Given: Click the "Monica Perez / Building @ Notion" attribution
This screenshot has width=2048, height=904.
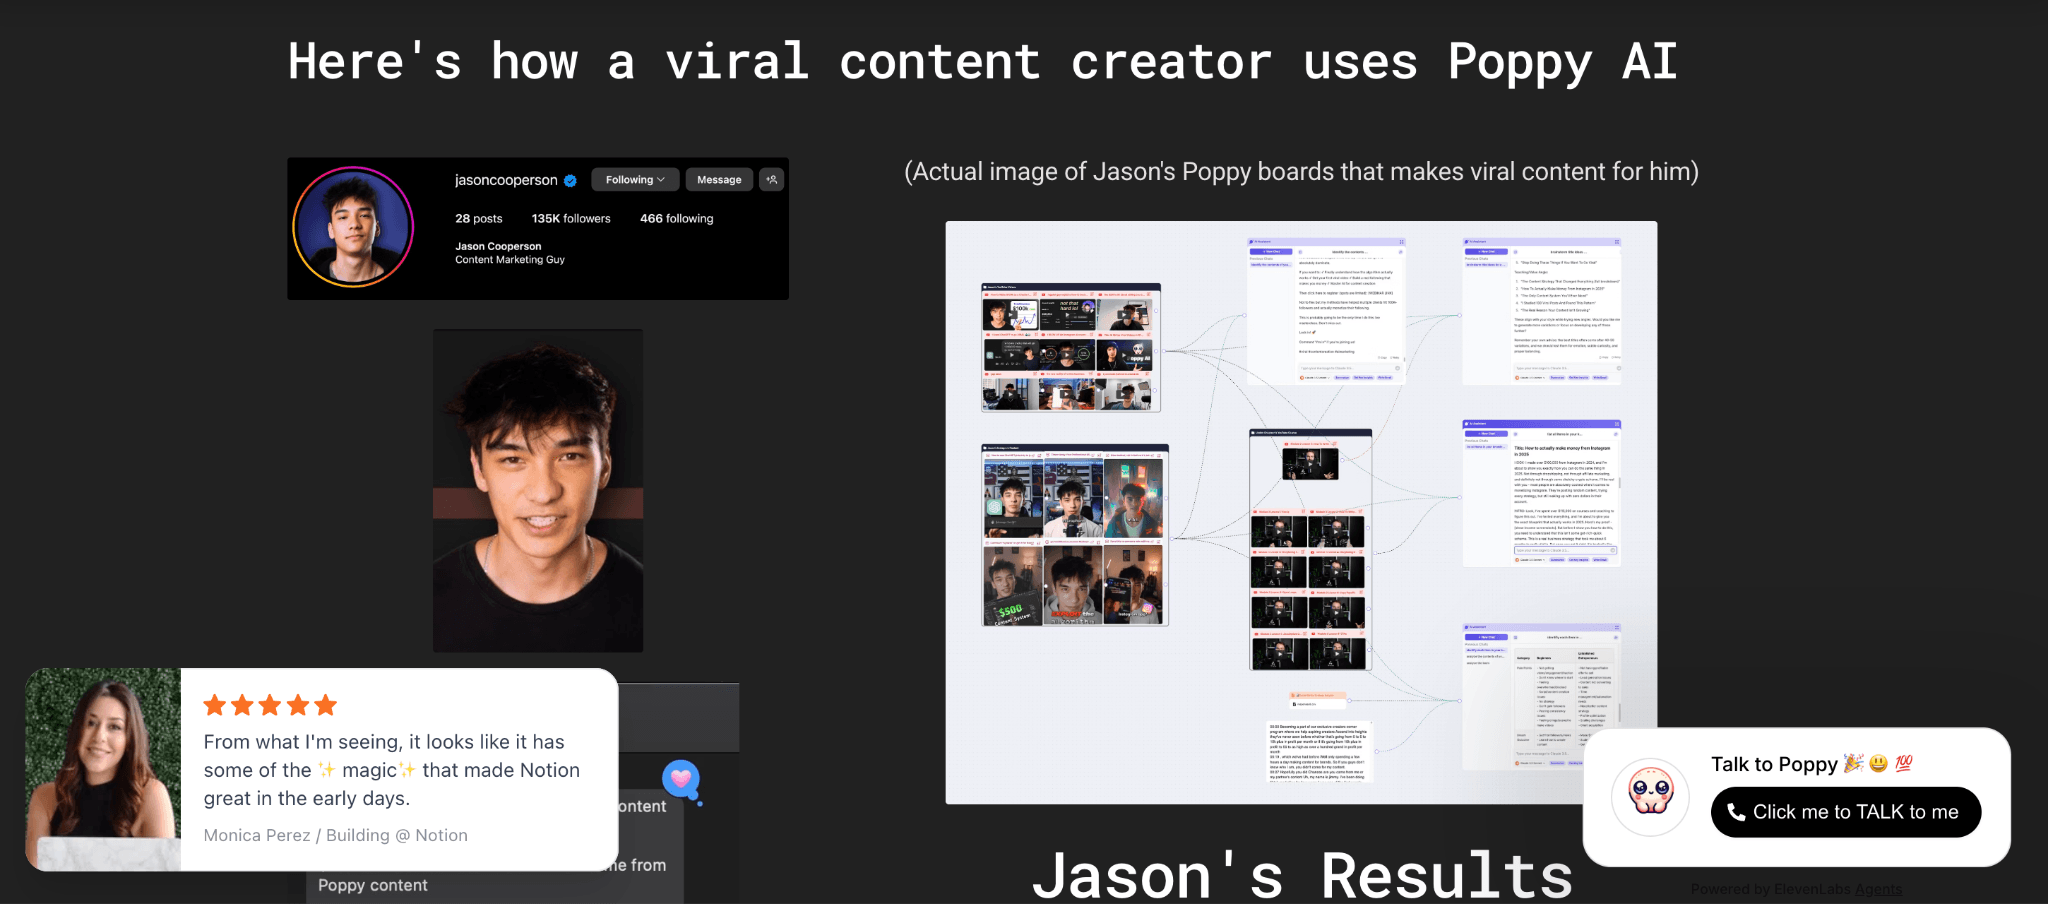Looking at the screenshot, I should coord(336,835).
